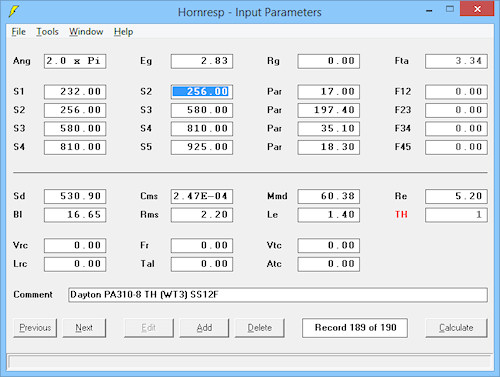Open the Help menu

tap(123, 32)
